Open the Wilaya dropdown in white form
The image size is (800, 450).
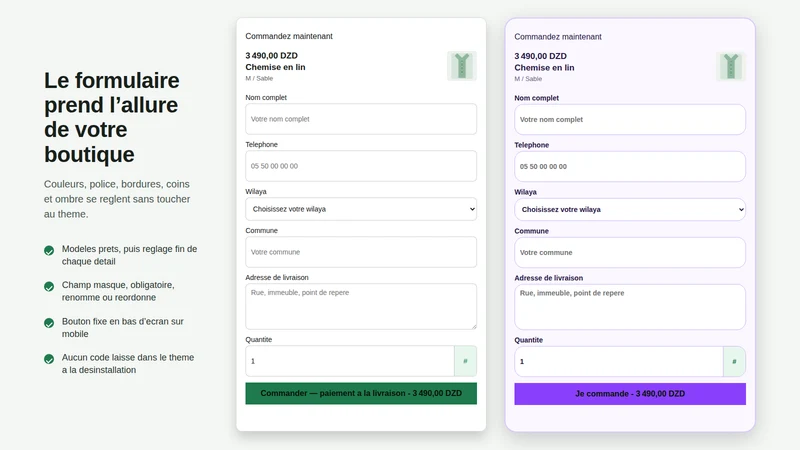point(361,209)
